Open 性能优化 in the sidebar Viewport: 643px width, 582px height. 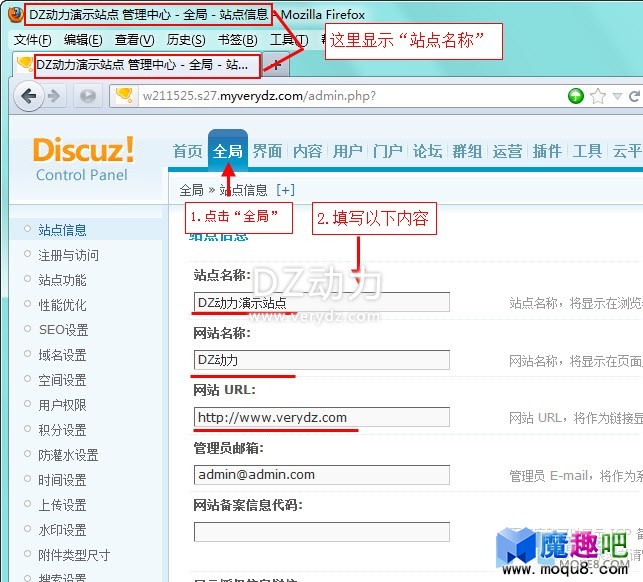click(x=62, y=305)
